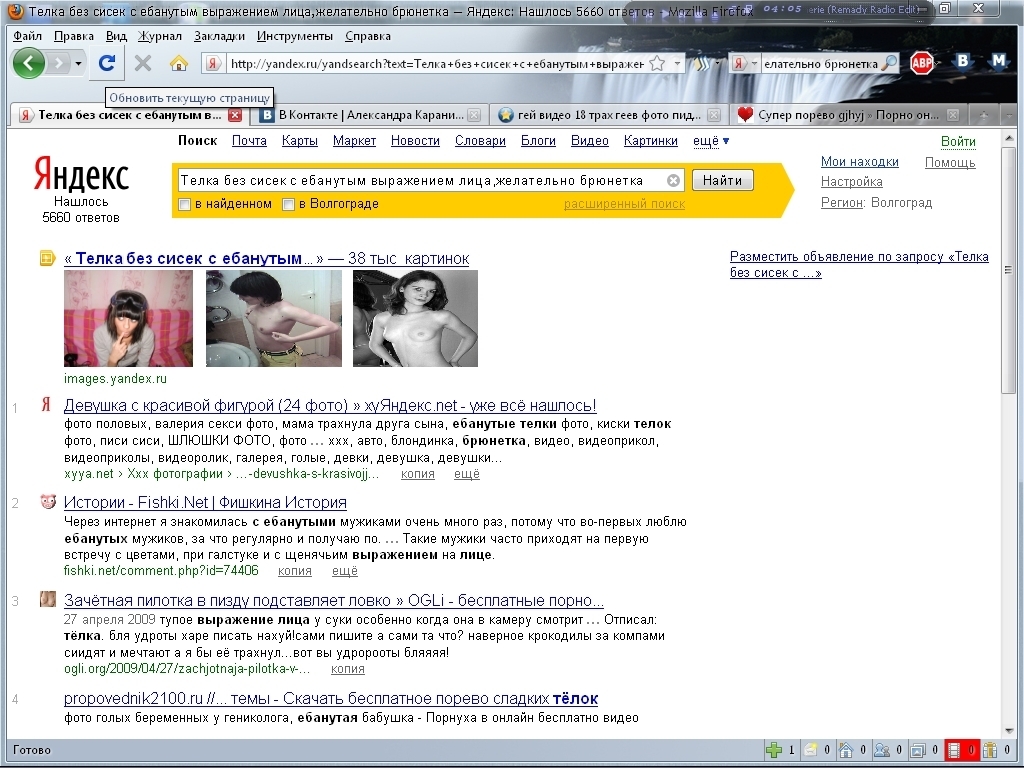This screenshot has width=1024, height=768.
Task: Open the Правка menu
Action: coord(74,36)
